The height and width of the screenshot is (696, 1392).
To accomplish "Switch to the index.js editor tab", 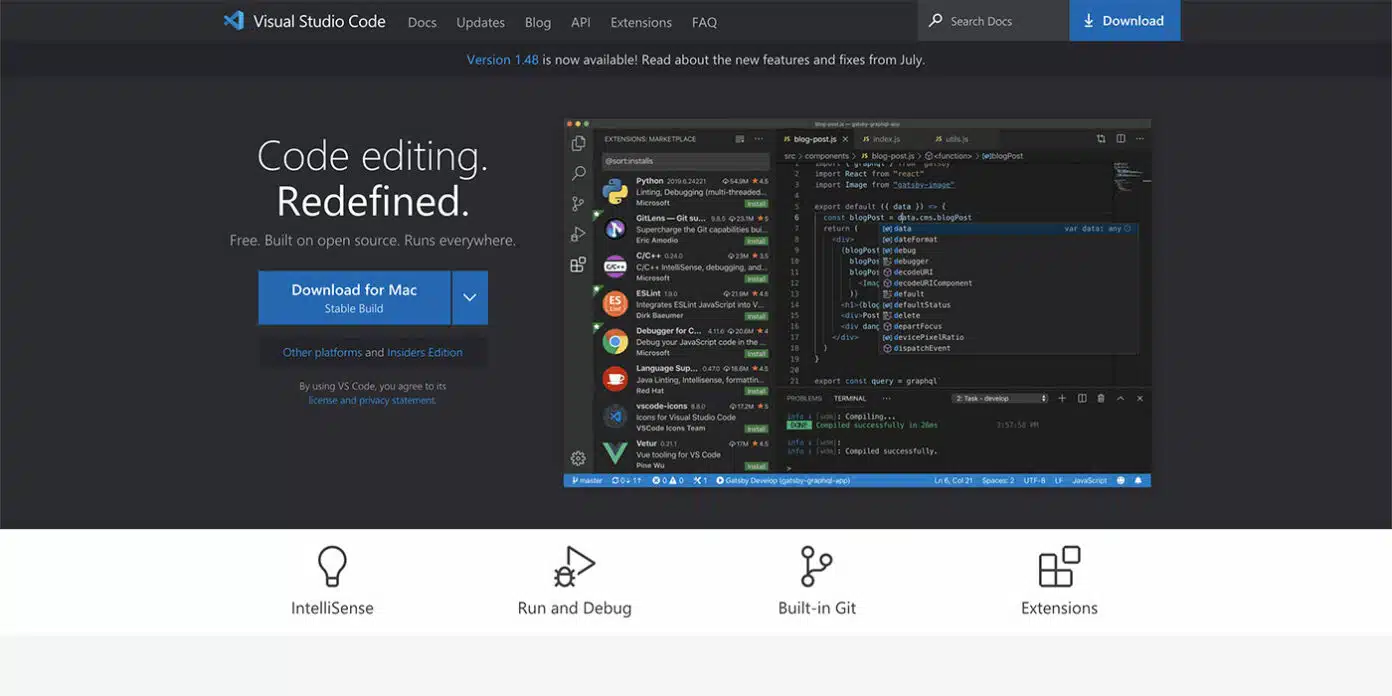I will [881, 139].
